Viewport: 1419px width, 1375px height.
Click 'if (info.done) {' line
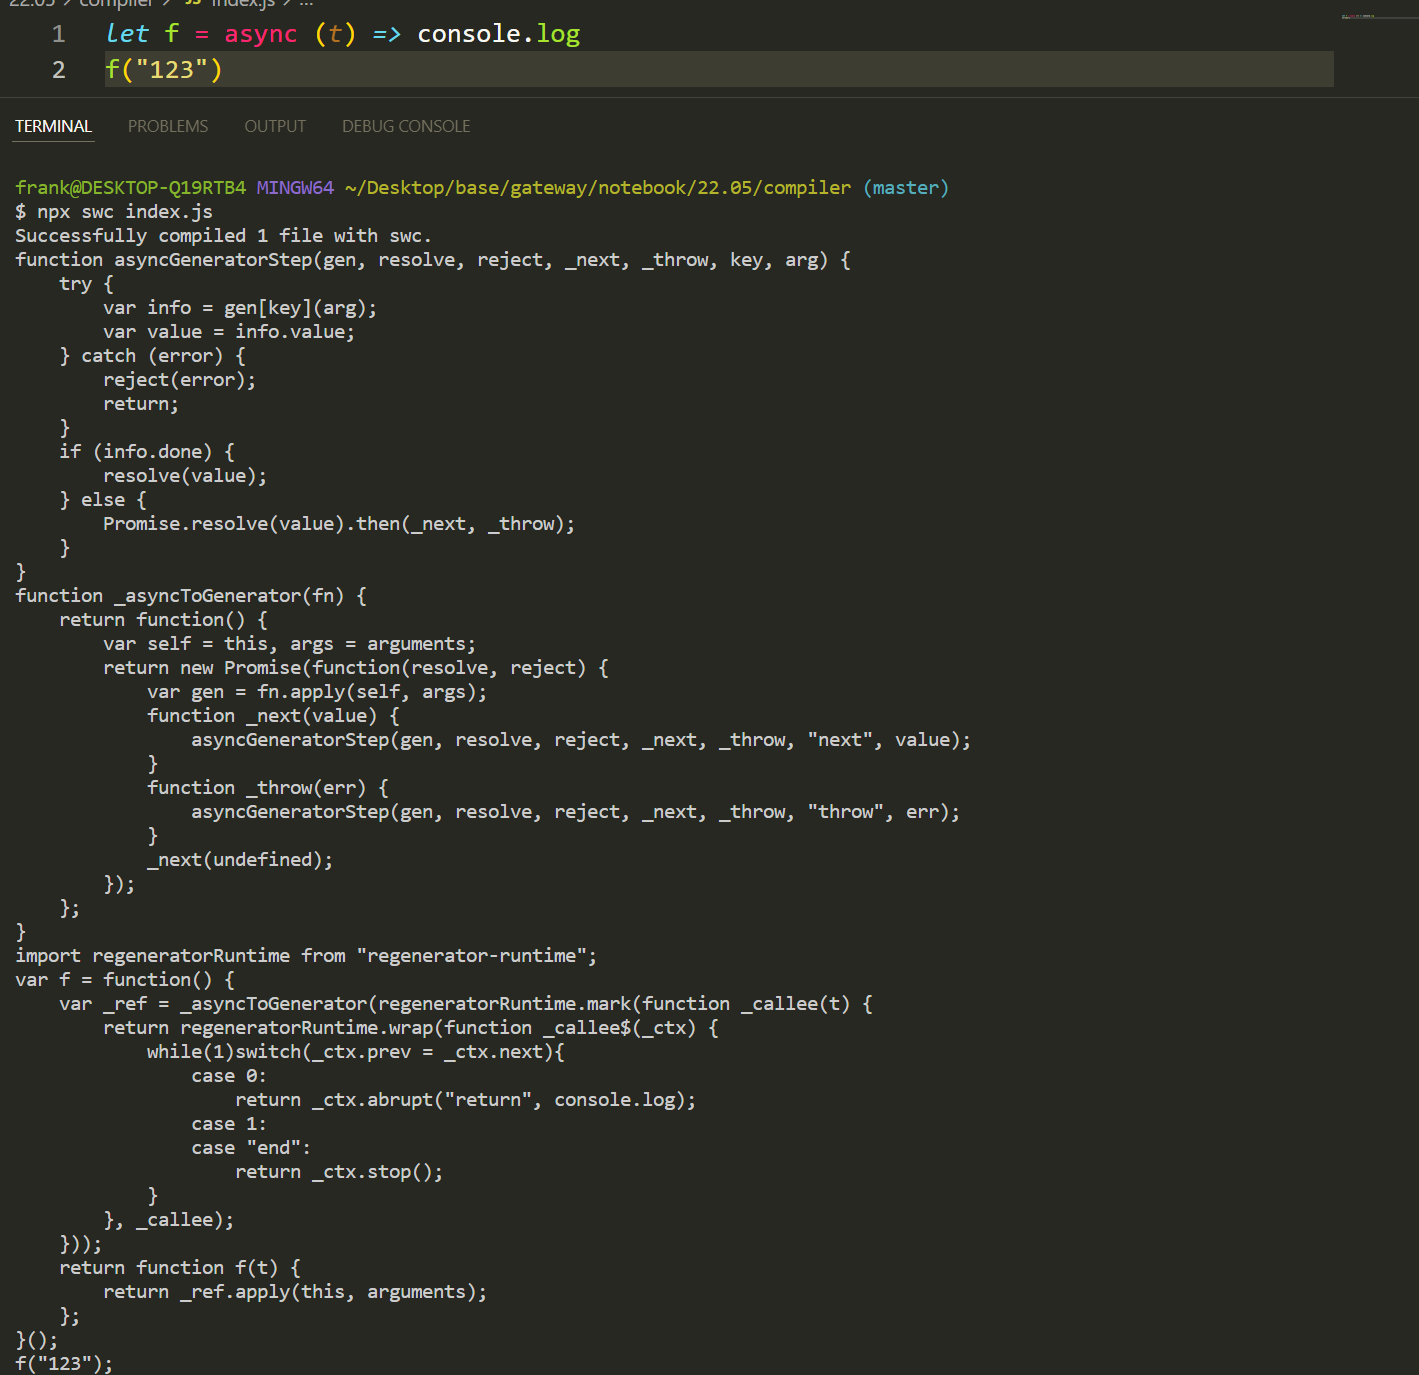click(x=147, y=452)
